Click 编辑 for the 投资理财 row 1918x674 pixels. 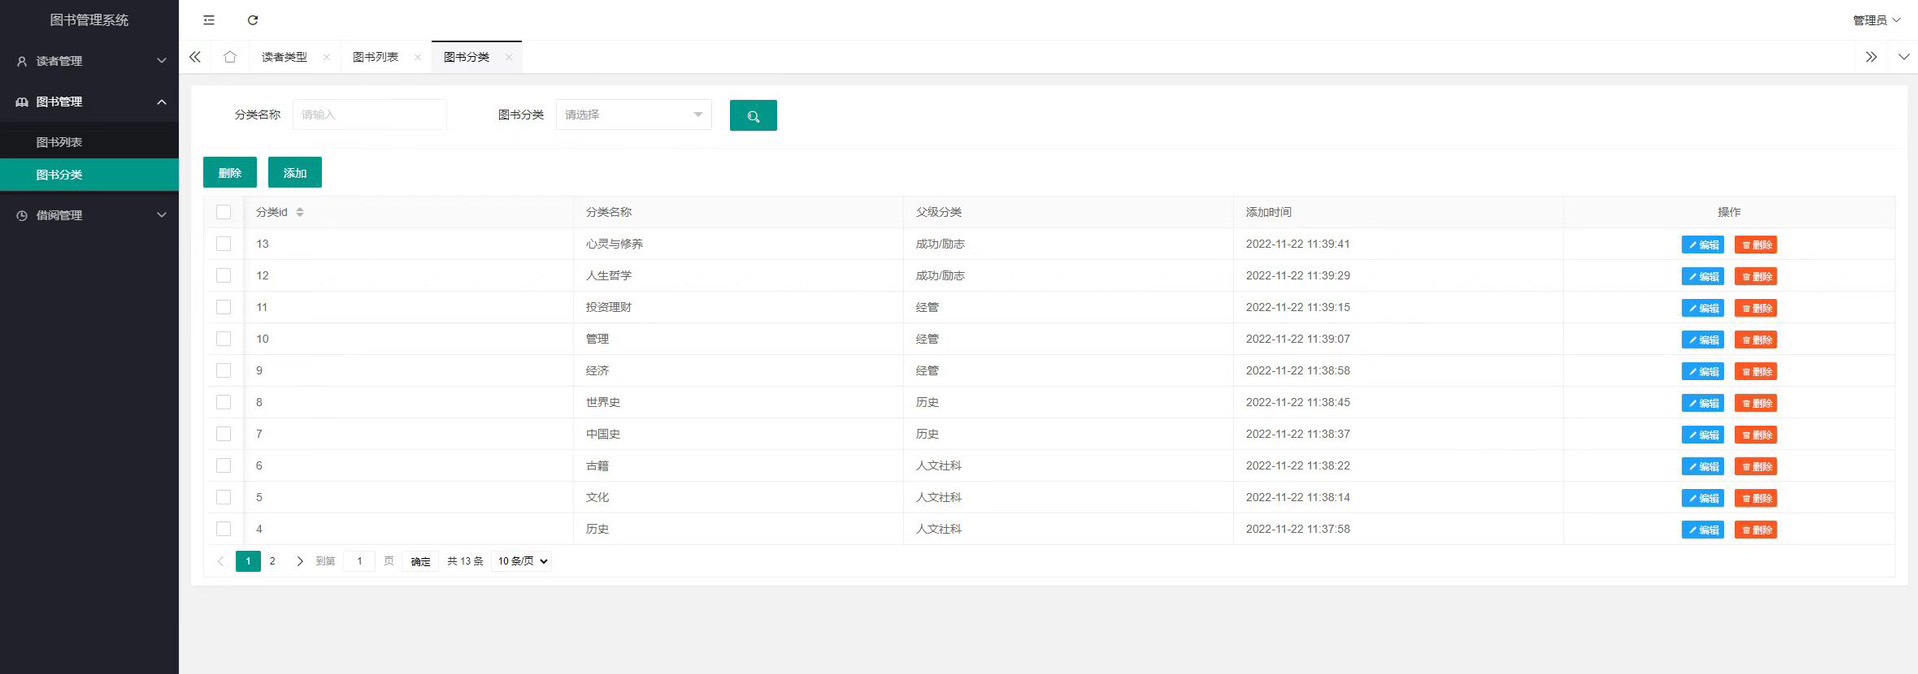(1702, 308)
